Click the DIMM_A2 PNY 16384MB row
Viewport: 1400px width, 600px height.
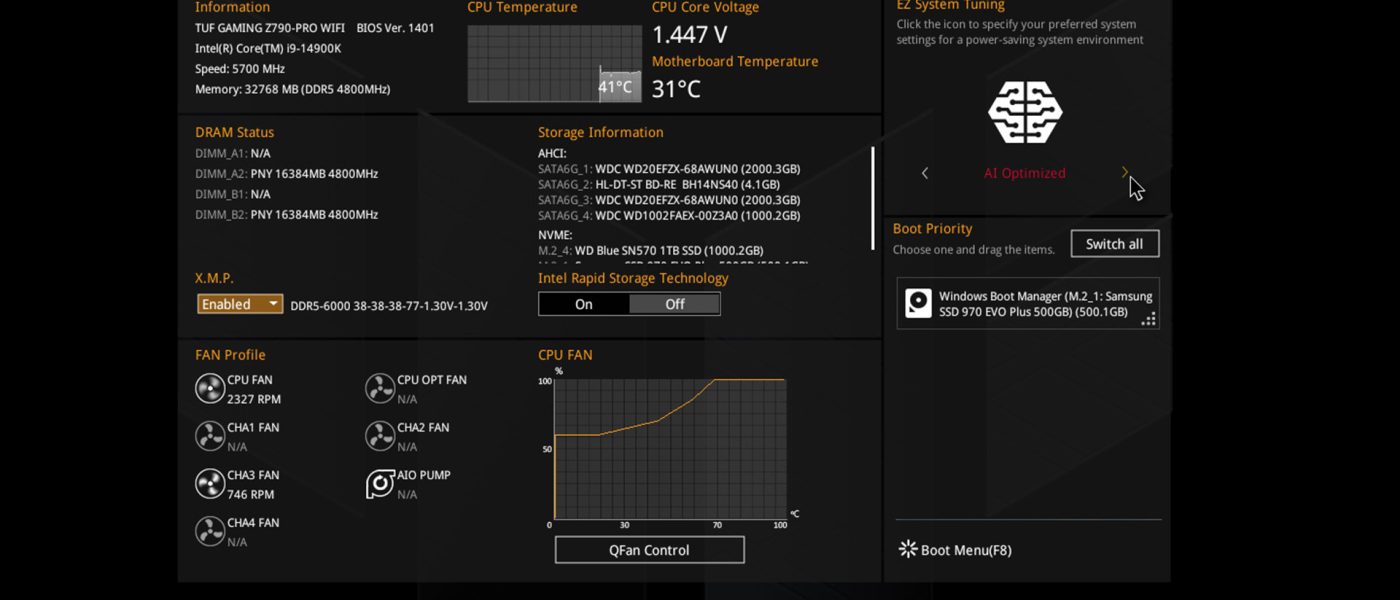(x=287, y=174)
